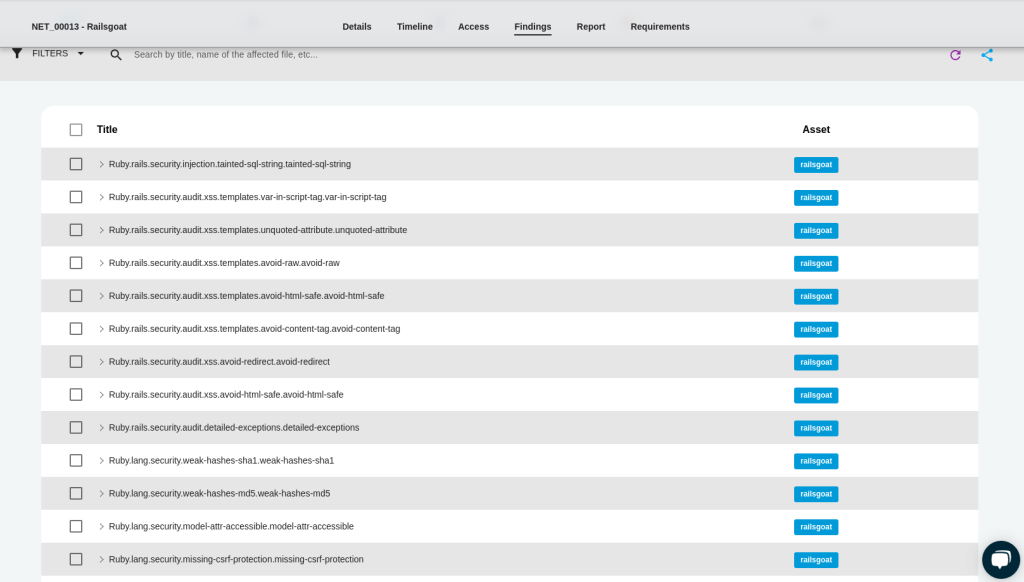Expand the detailed-exceptions finding row
Image resolution: width=1024 pixels, height=582 pixels.
pos(101,428)
